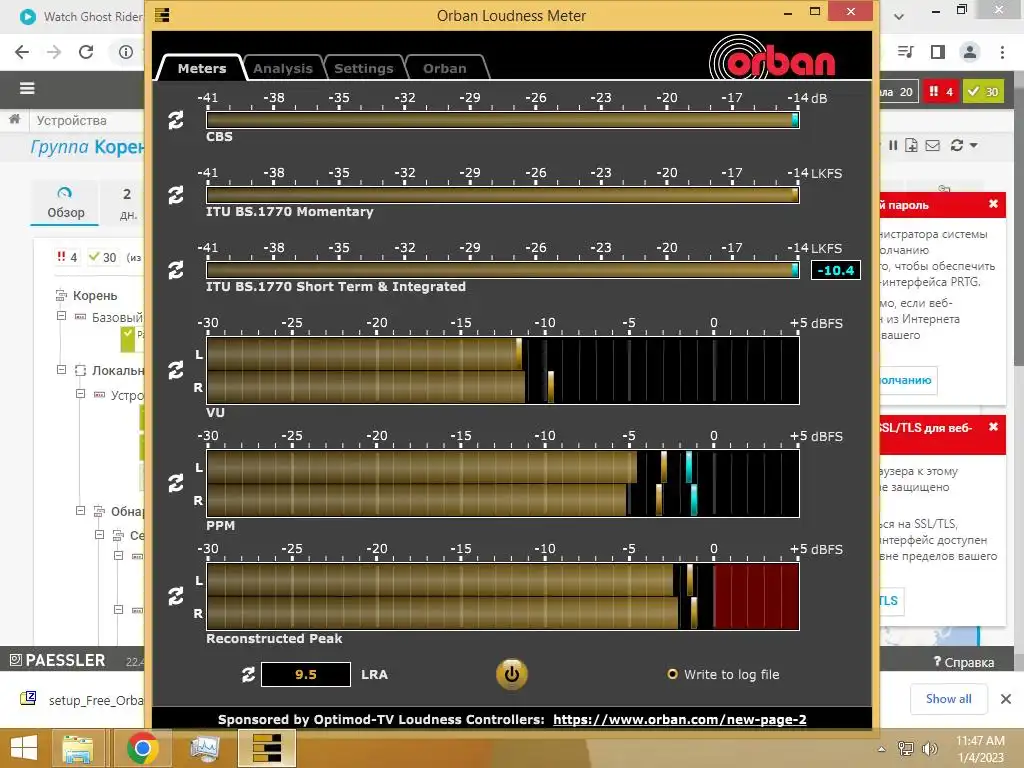
Task: Click the Reconstructed Peak red over zone
Action: [756, 596]
